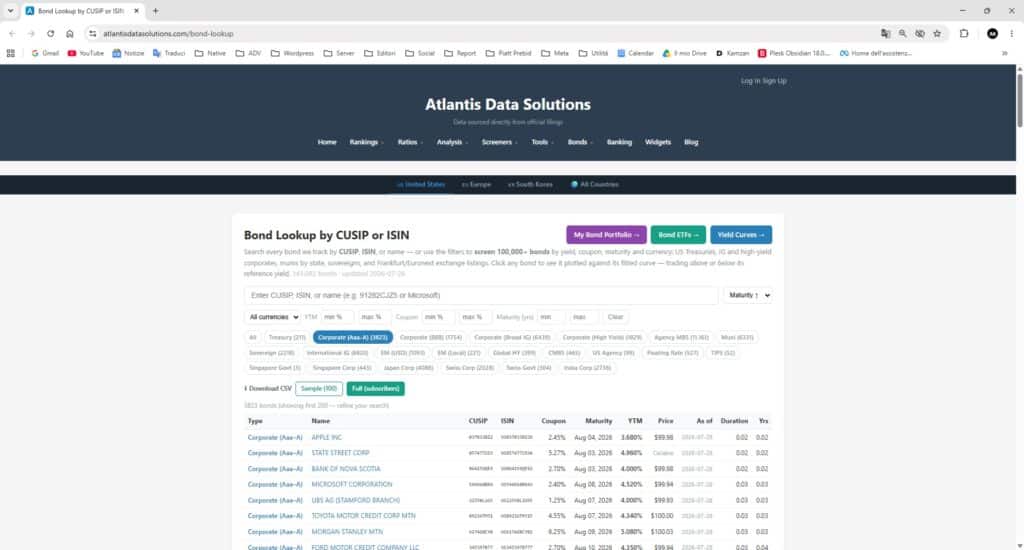Select the Sovereign filter chip
1024x550 pixels.
pos(272,353)
